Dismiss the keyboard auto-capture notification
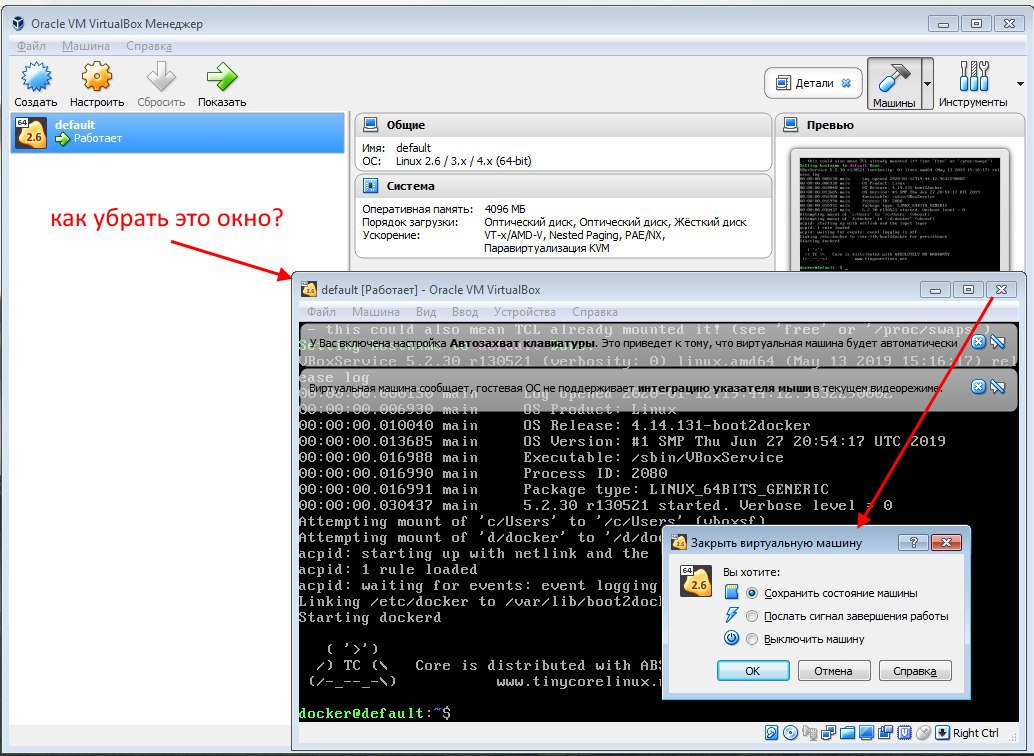 [x=979, y=342]
